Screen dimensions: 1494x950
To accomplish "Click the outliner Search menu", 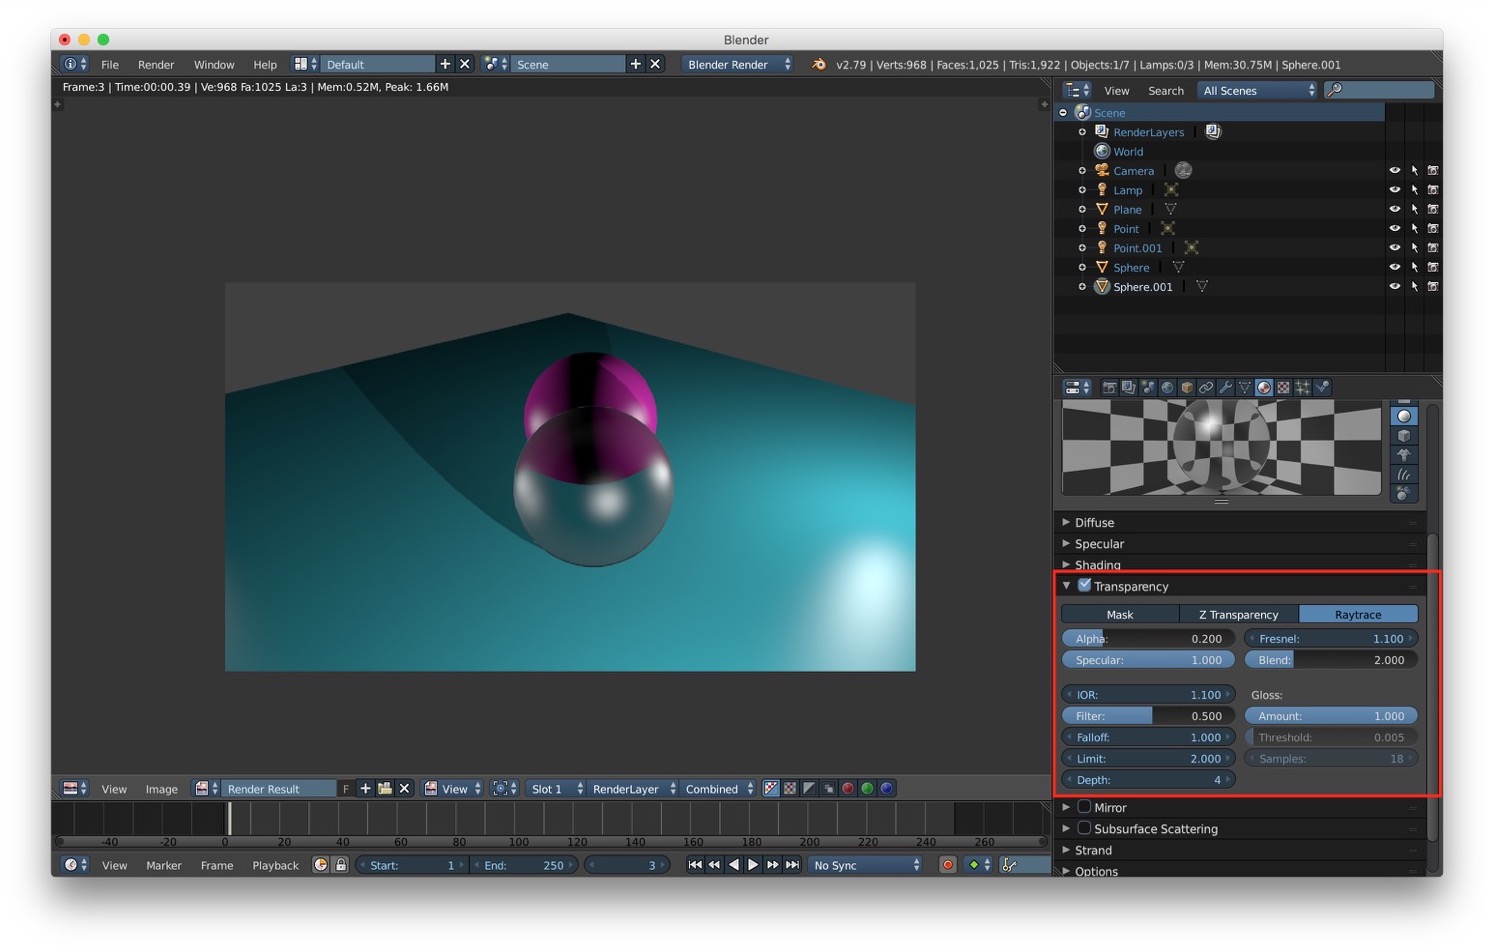I will tap(1166, 90).
